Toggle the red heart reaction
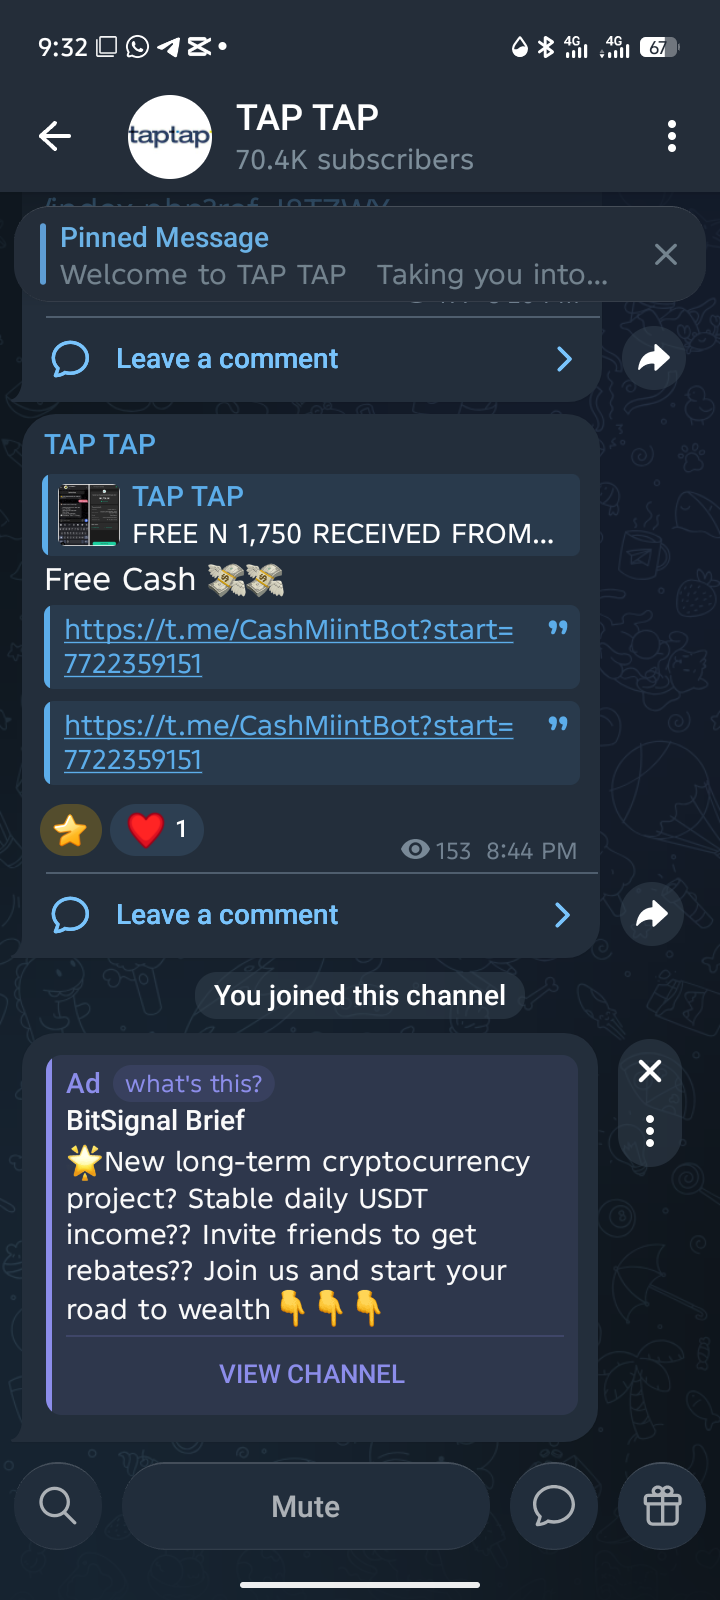Viewport: 720px width, 1600px height. (157, 830)
